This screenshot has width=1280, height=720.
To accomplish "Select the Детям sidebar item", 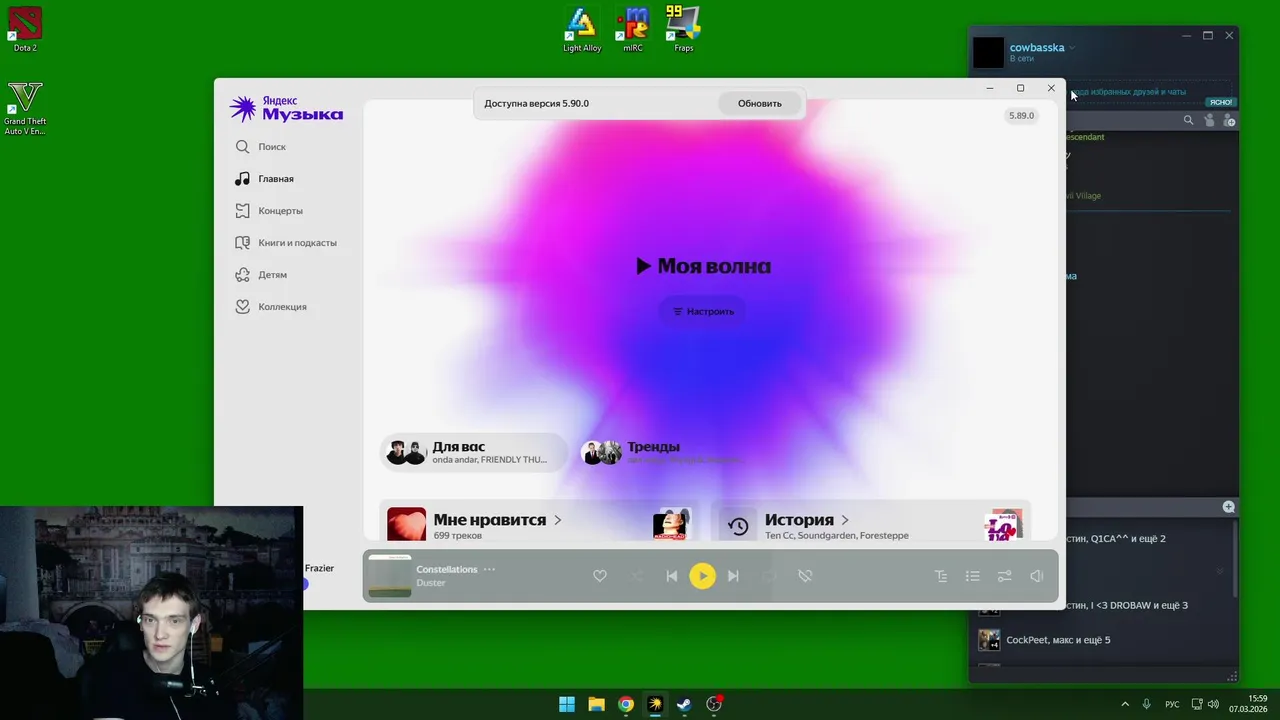I will 260,275.
